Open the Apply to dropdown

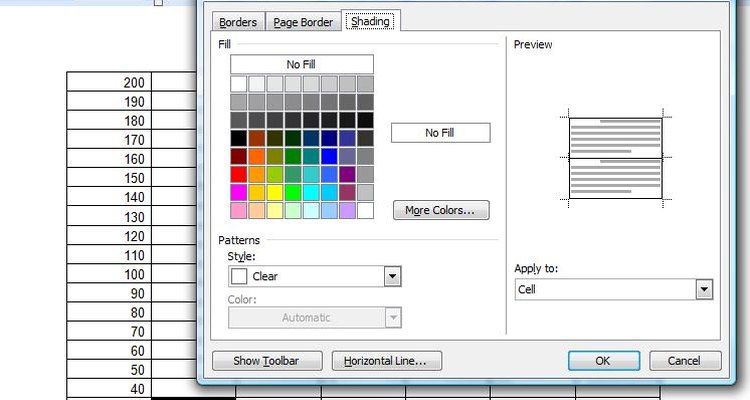point(704,289)
